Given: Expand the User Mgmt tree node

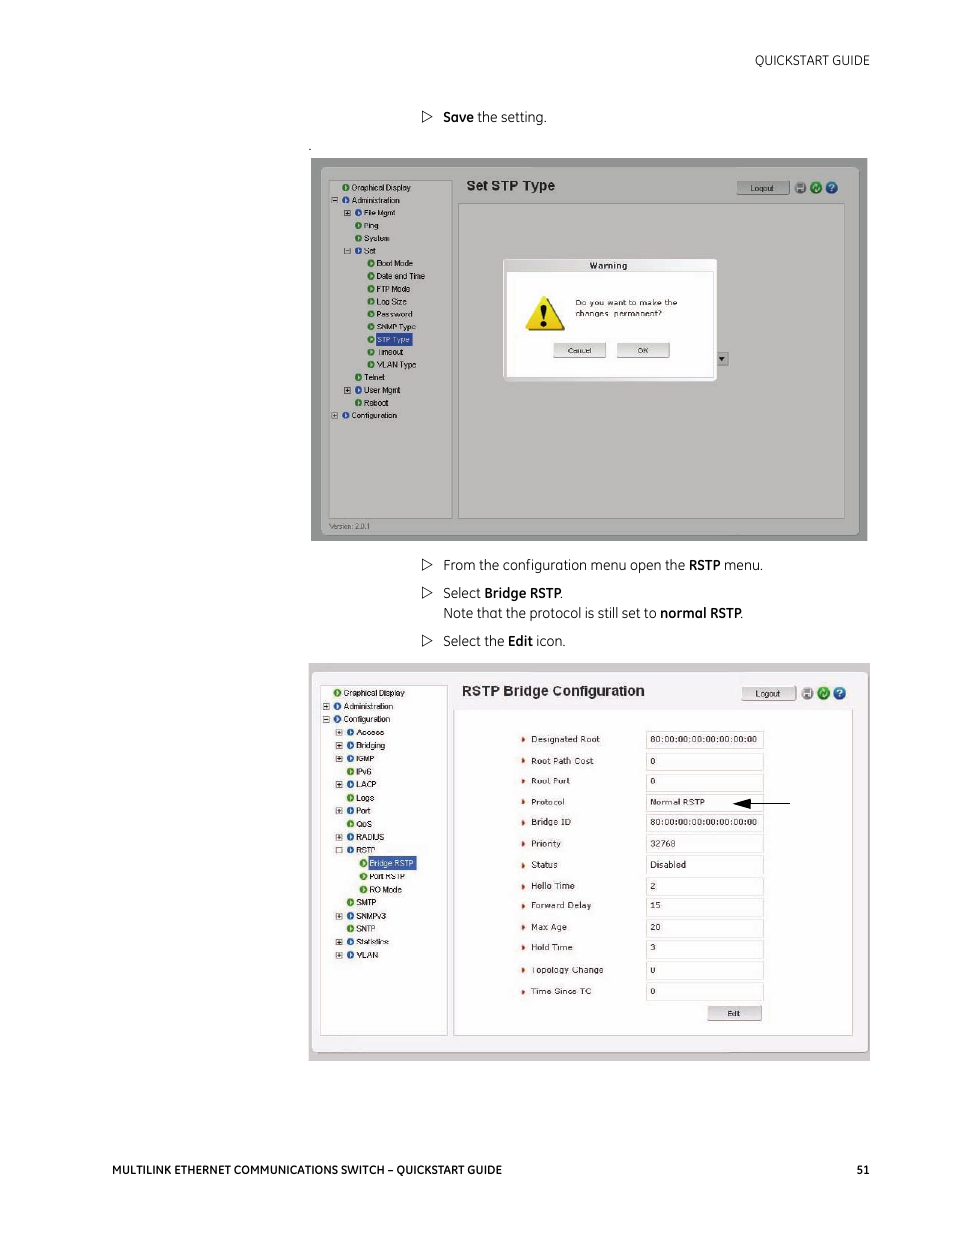Looking at the screenshot, I should pyautogui.click(x=347, y=391).
